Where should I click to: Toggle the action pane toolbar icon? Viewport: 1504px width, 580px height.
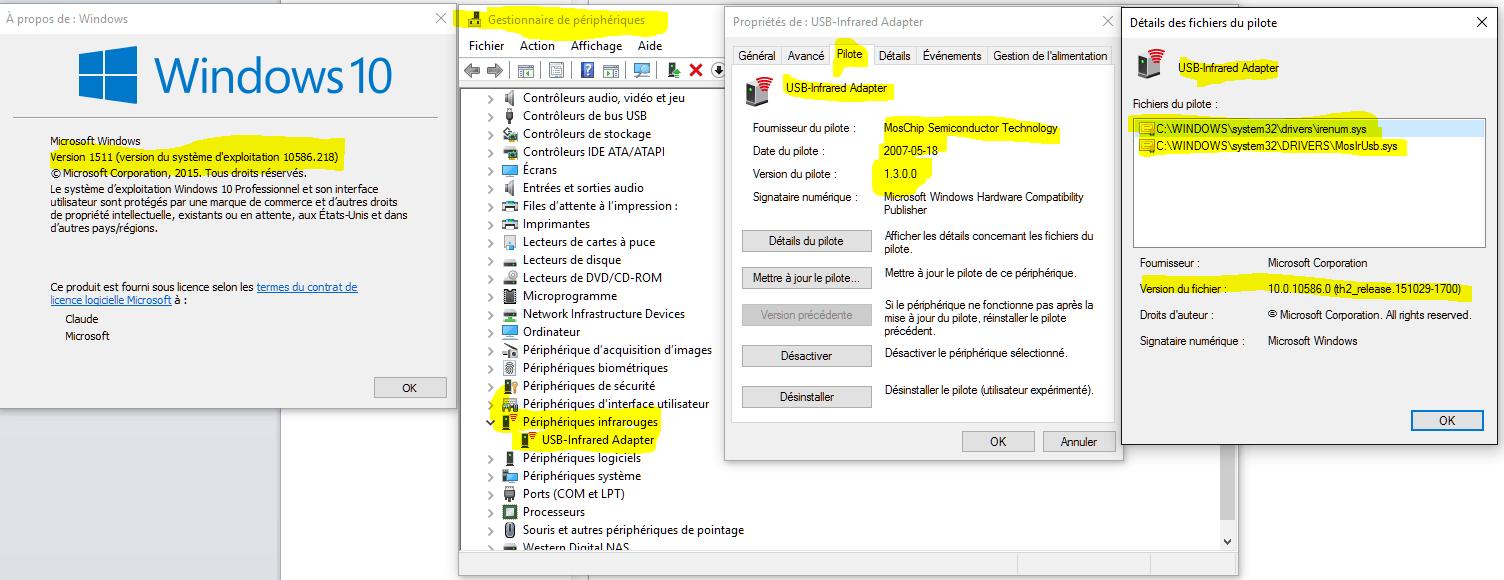tap(610, 70)
